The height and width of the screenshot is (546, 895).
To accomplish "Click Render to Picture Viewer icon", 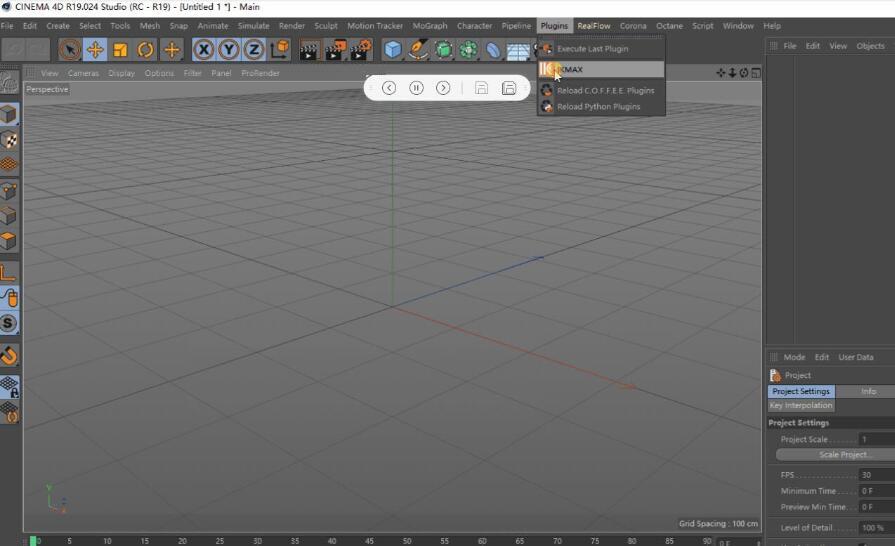I will [x=335, y=50].
